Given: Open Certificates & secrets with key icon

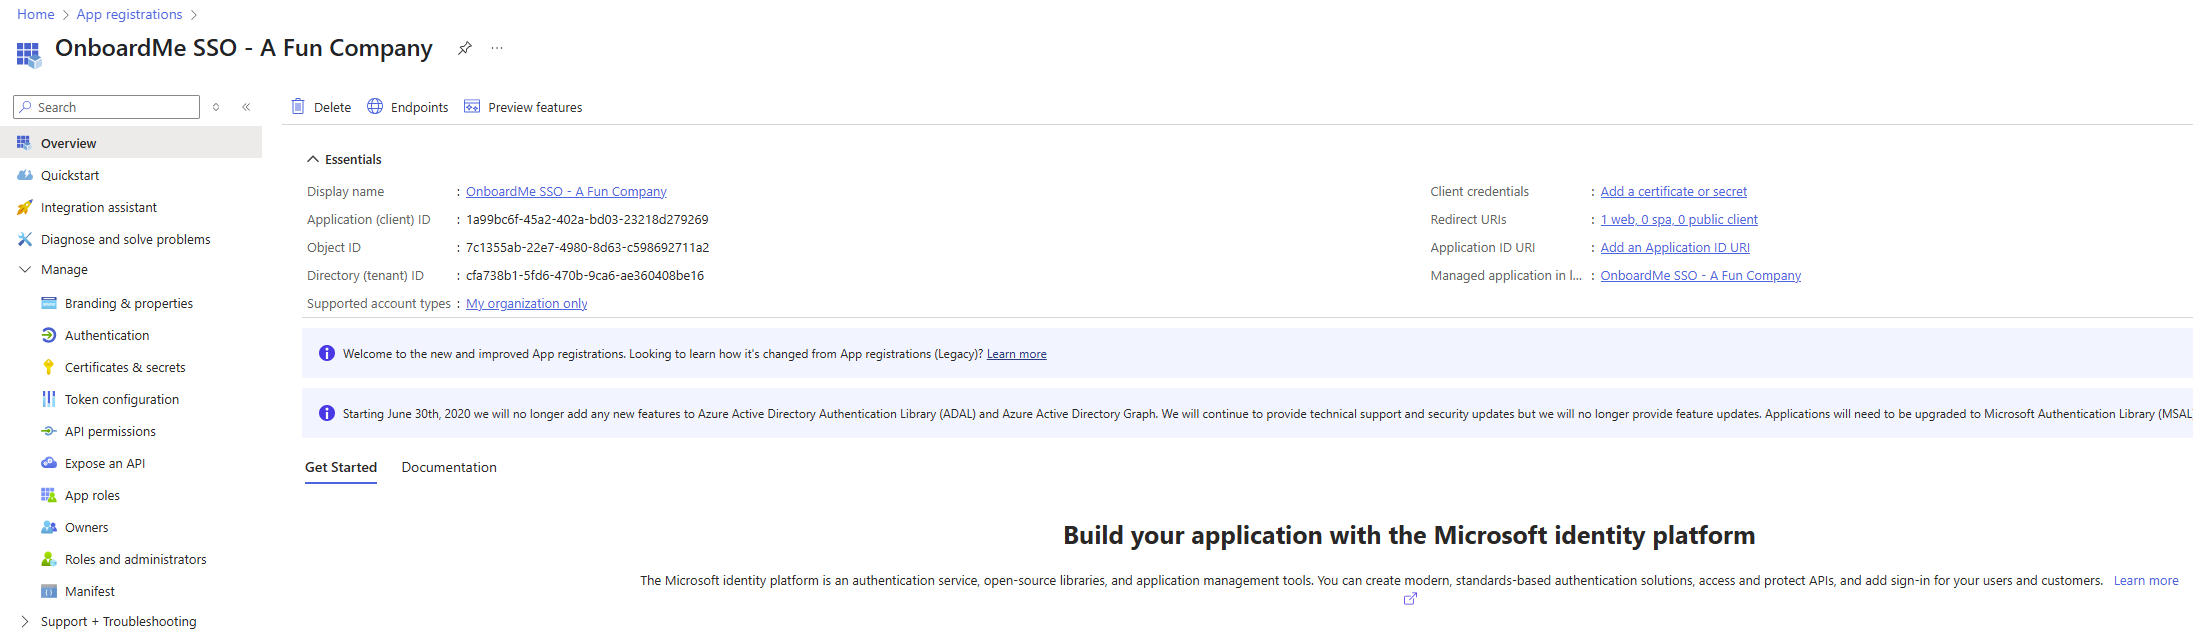Looking at the screenshot, I should [124, 367].
